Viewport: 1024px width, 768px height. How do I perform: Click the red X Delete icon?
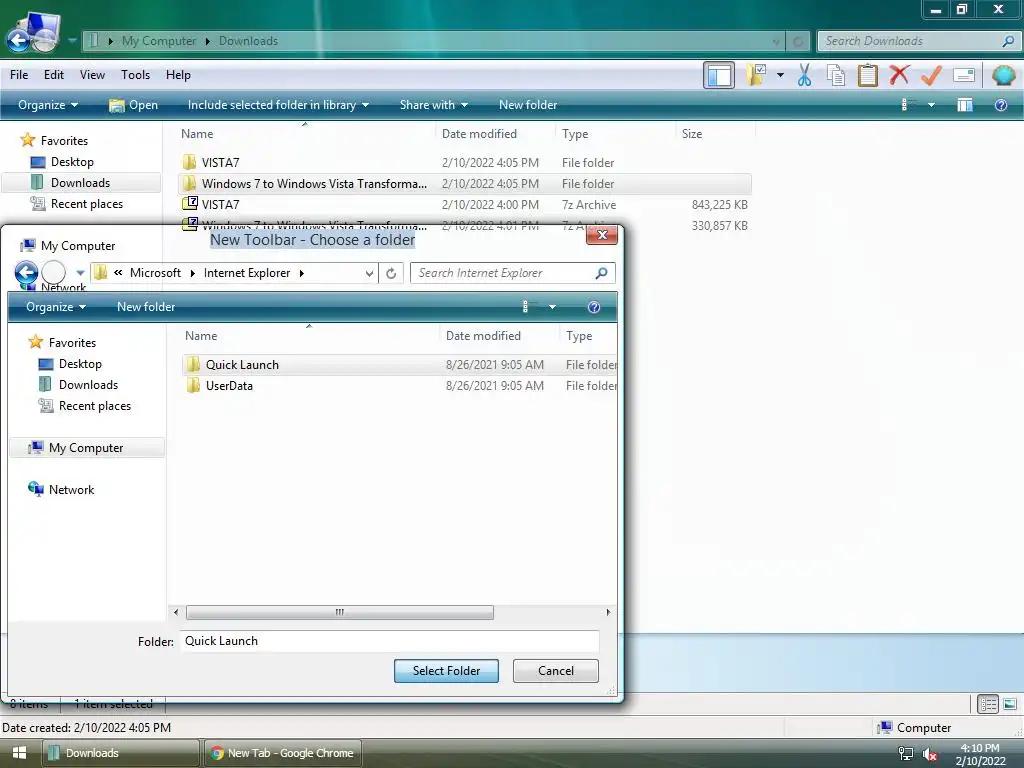[x=899, y=74]
